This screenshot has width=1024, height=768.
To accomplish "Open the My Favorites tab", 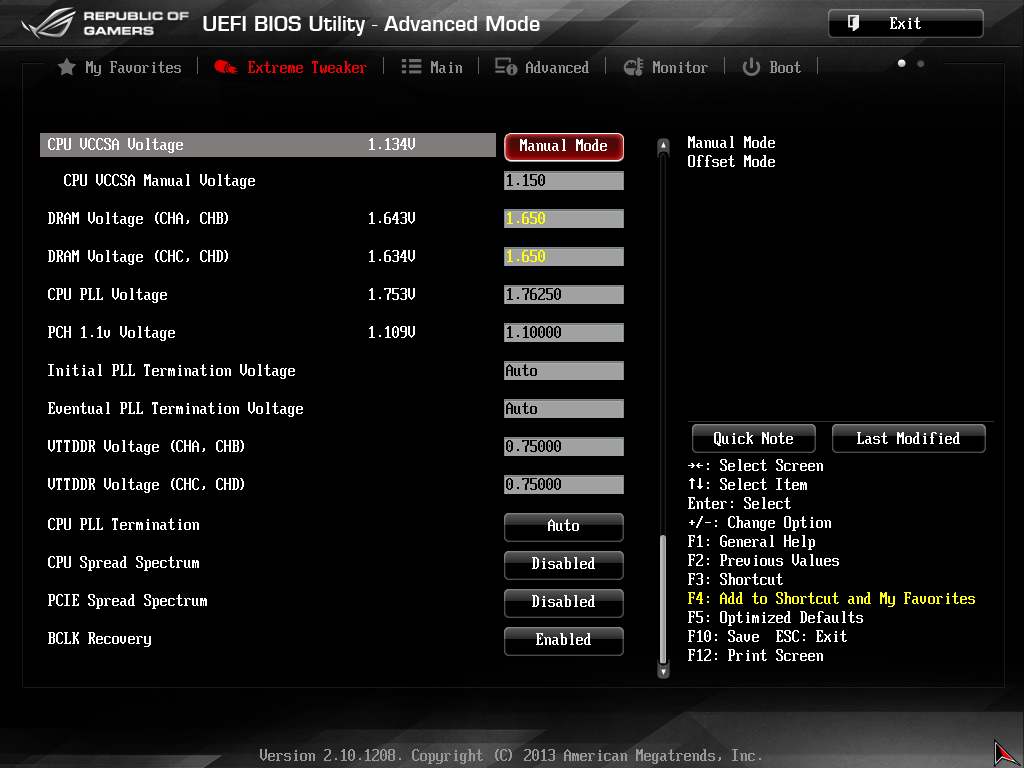I will tap(120, 67).
